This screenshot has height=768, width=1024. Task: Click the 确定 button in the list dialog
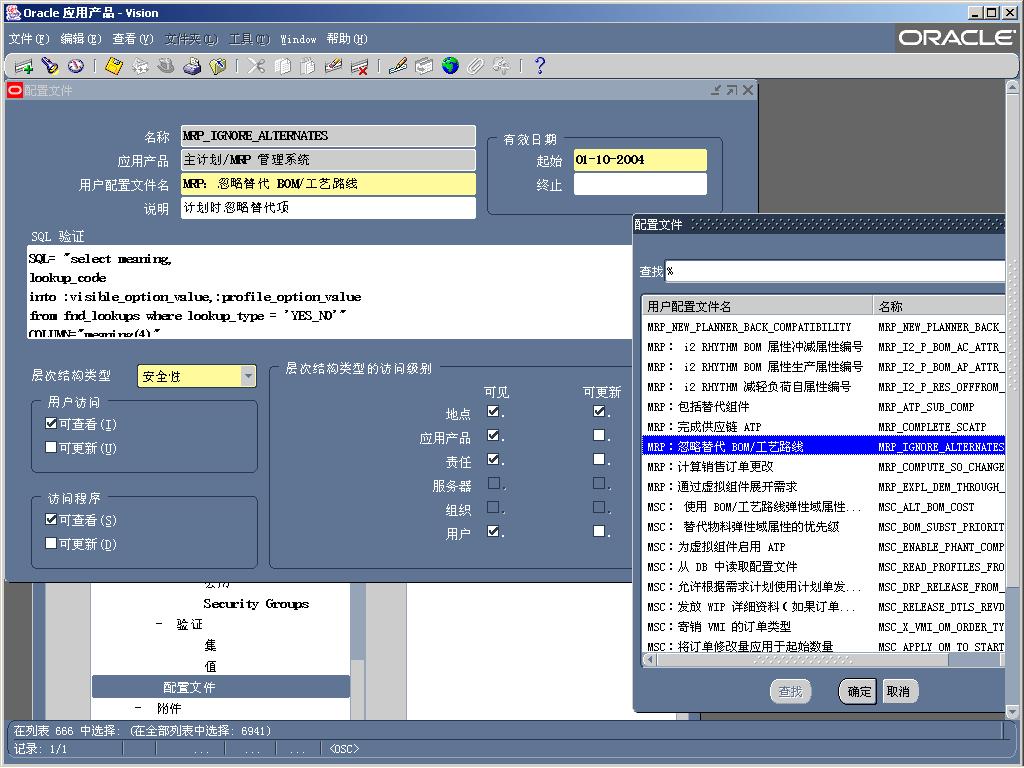click(859, 692)
